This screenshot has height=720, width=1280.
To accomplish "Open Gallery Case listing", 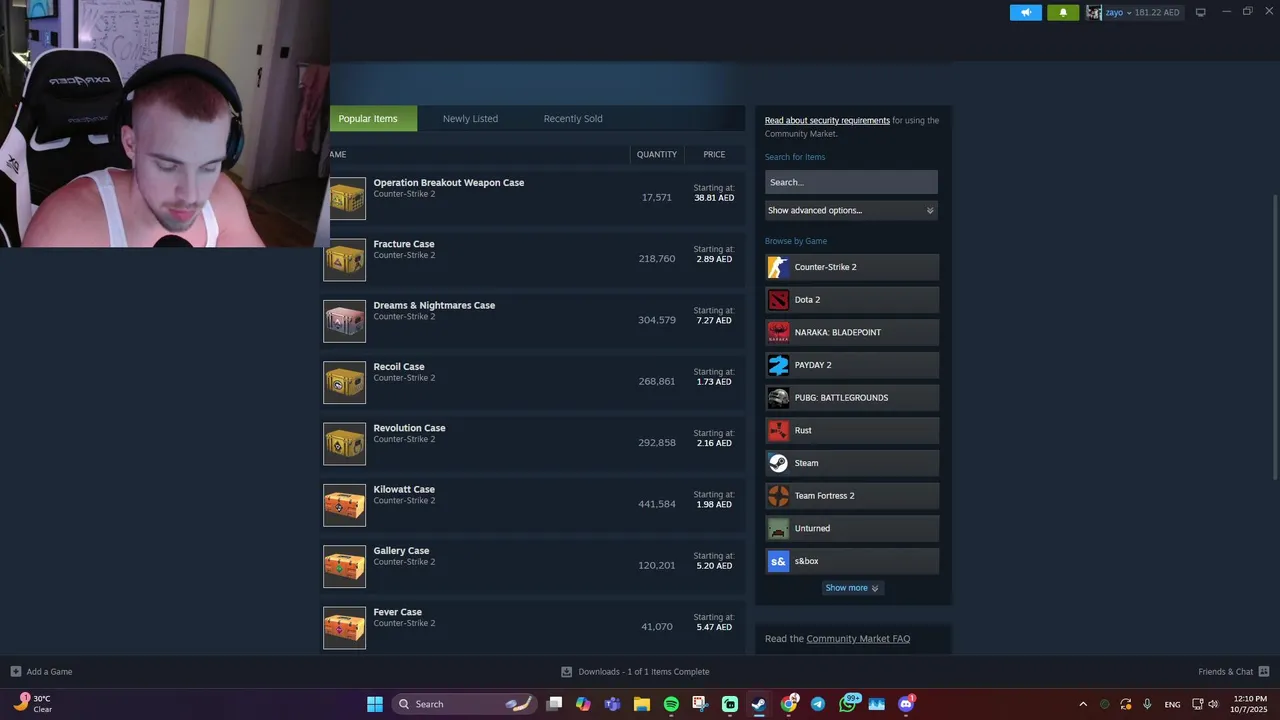I will [x=533, y=565].
